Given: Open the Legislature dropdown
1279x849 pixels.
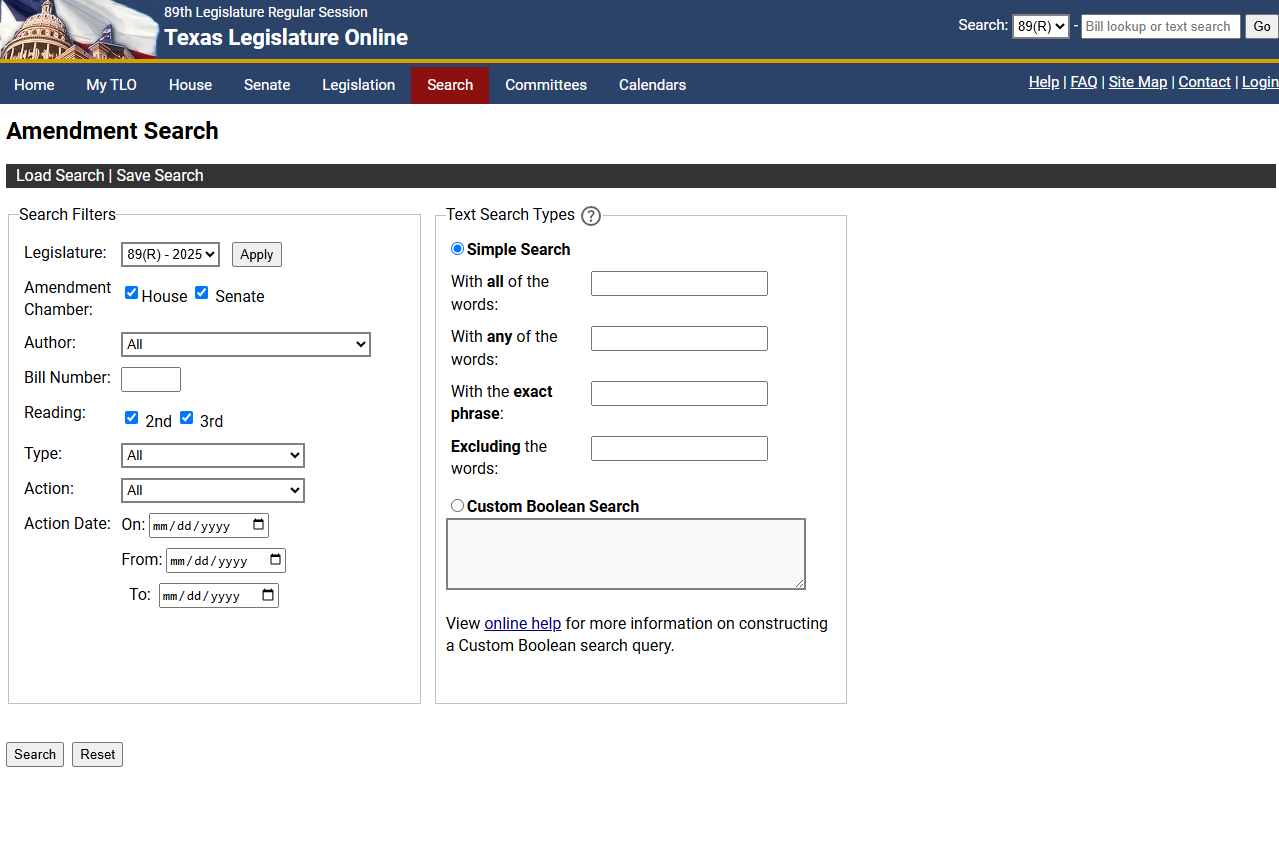Looking at the screenshot, I should [170, 254].
